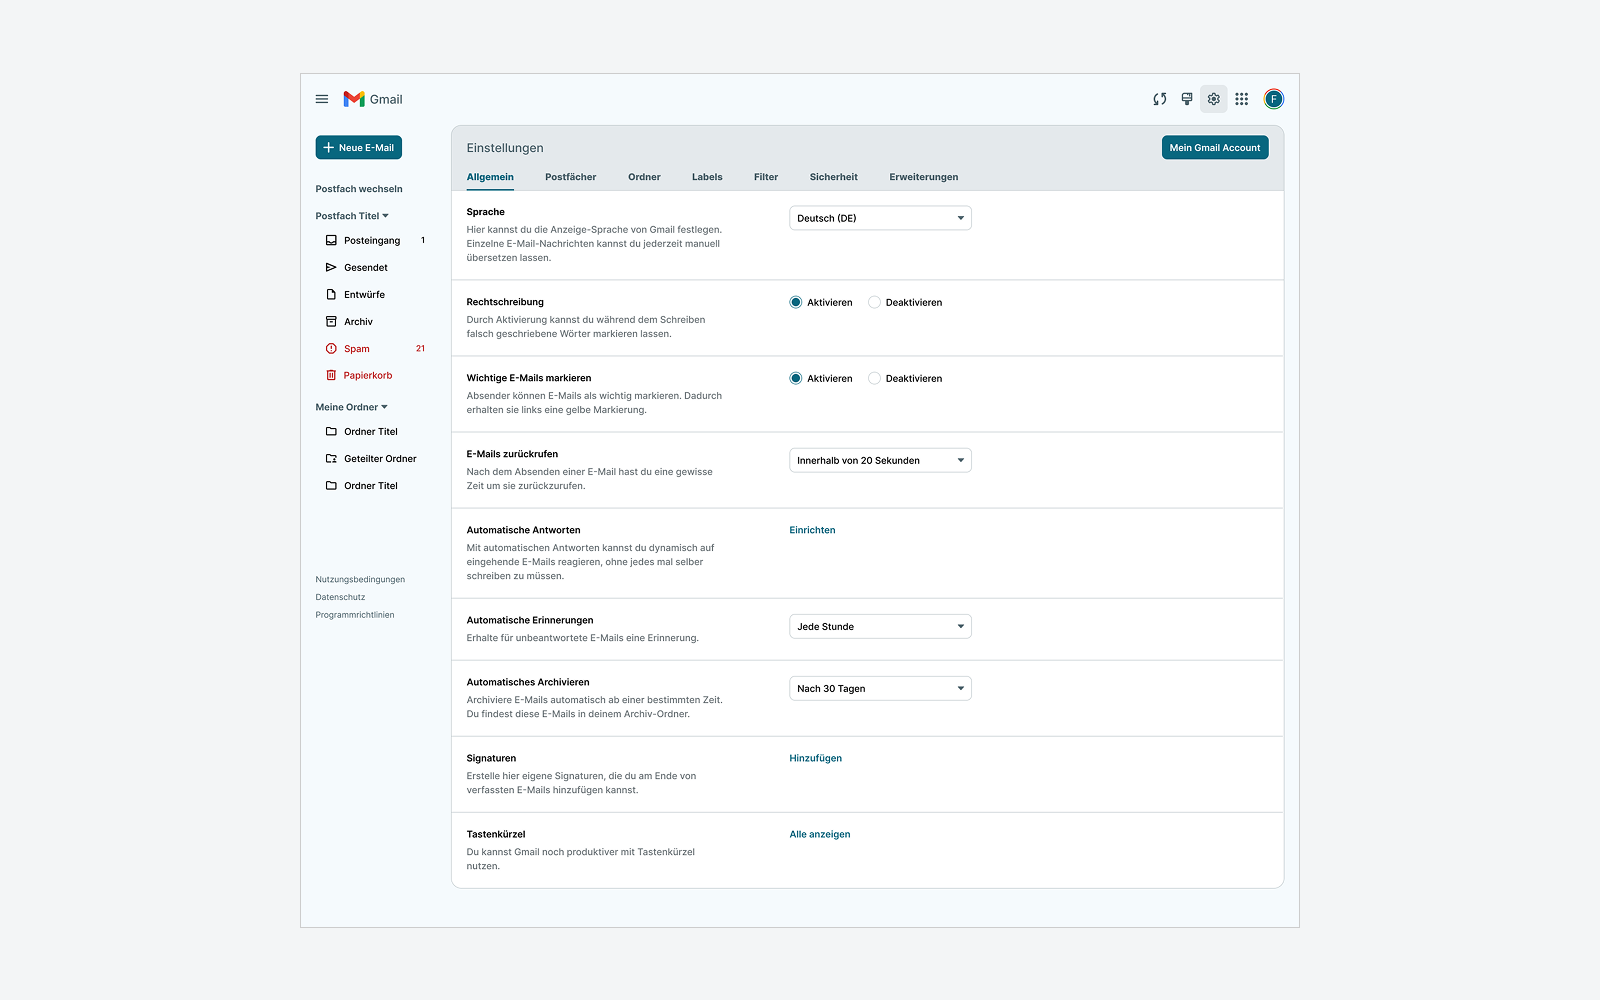This screenshot has height=1000, width=1600.
Task: Expand the Postfach Titel section
Action: 352,216
